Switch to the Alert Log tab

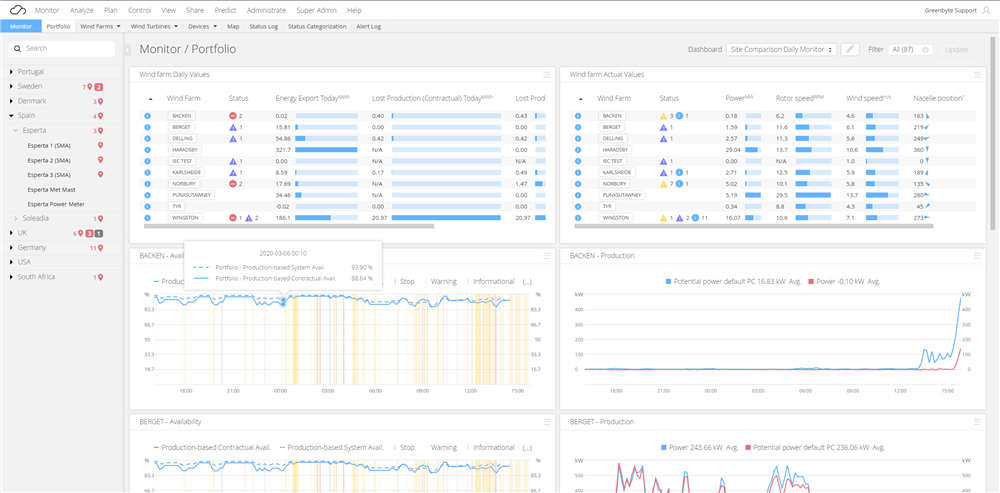(369, 26)
